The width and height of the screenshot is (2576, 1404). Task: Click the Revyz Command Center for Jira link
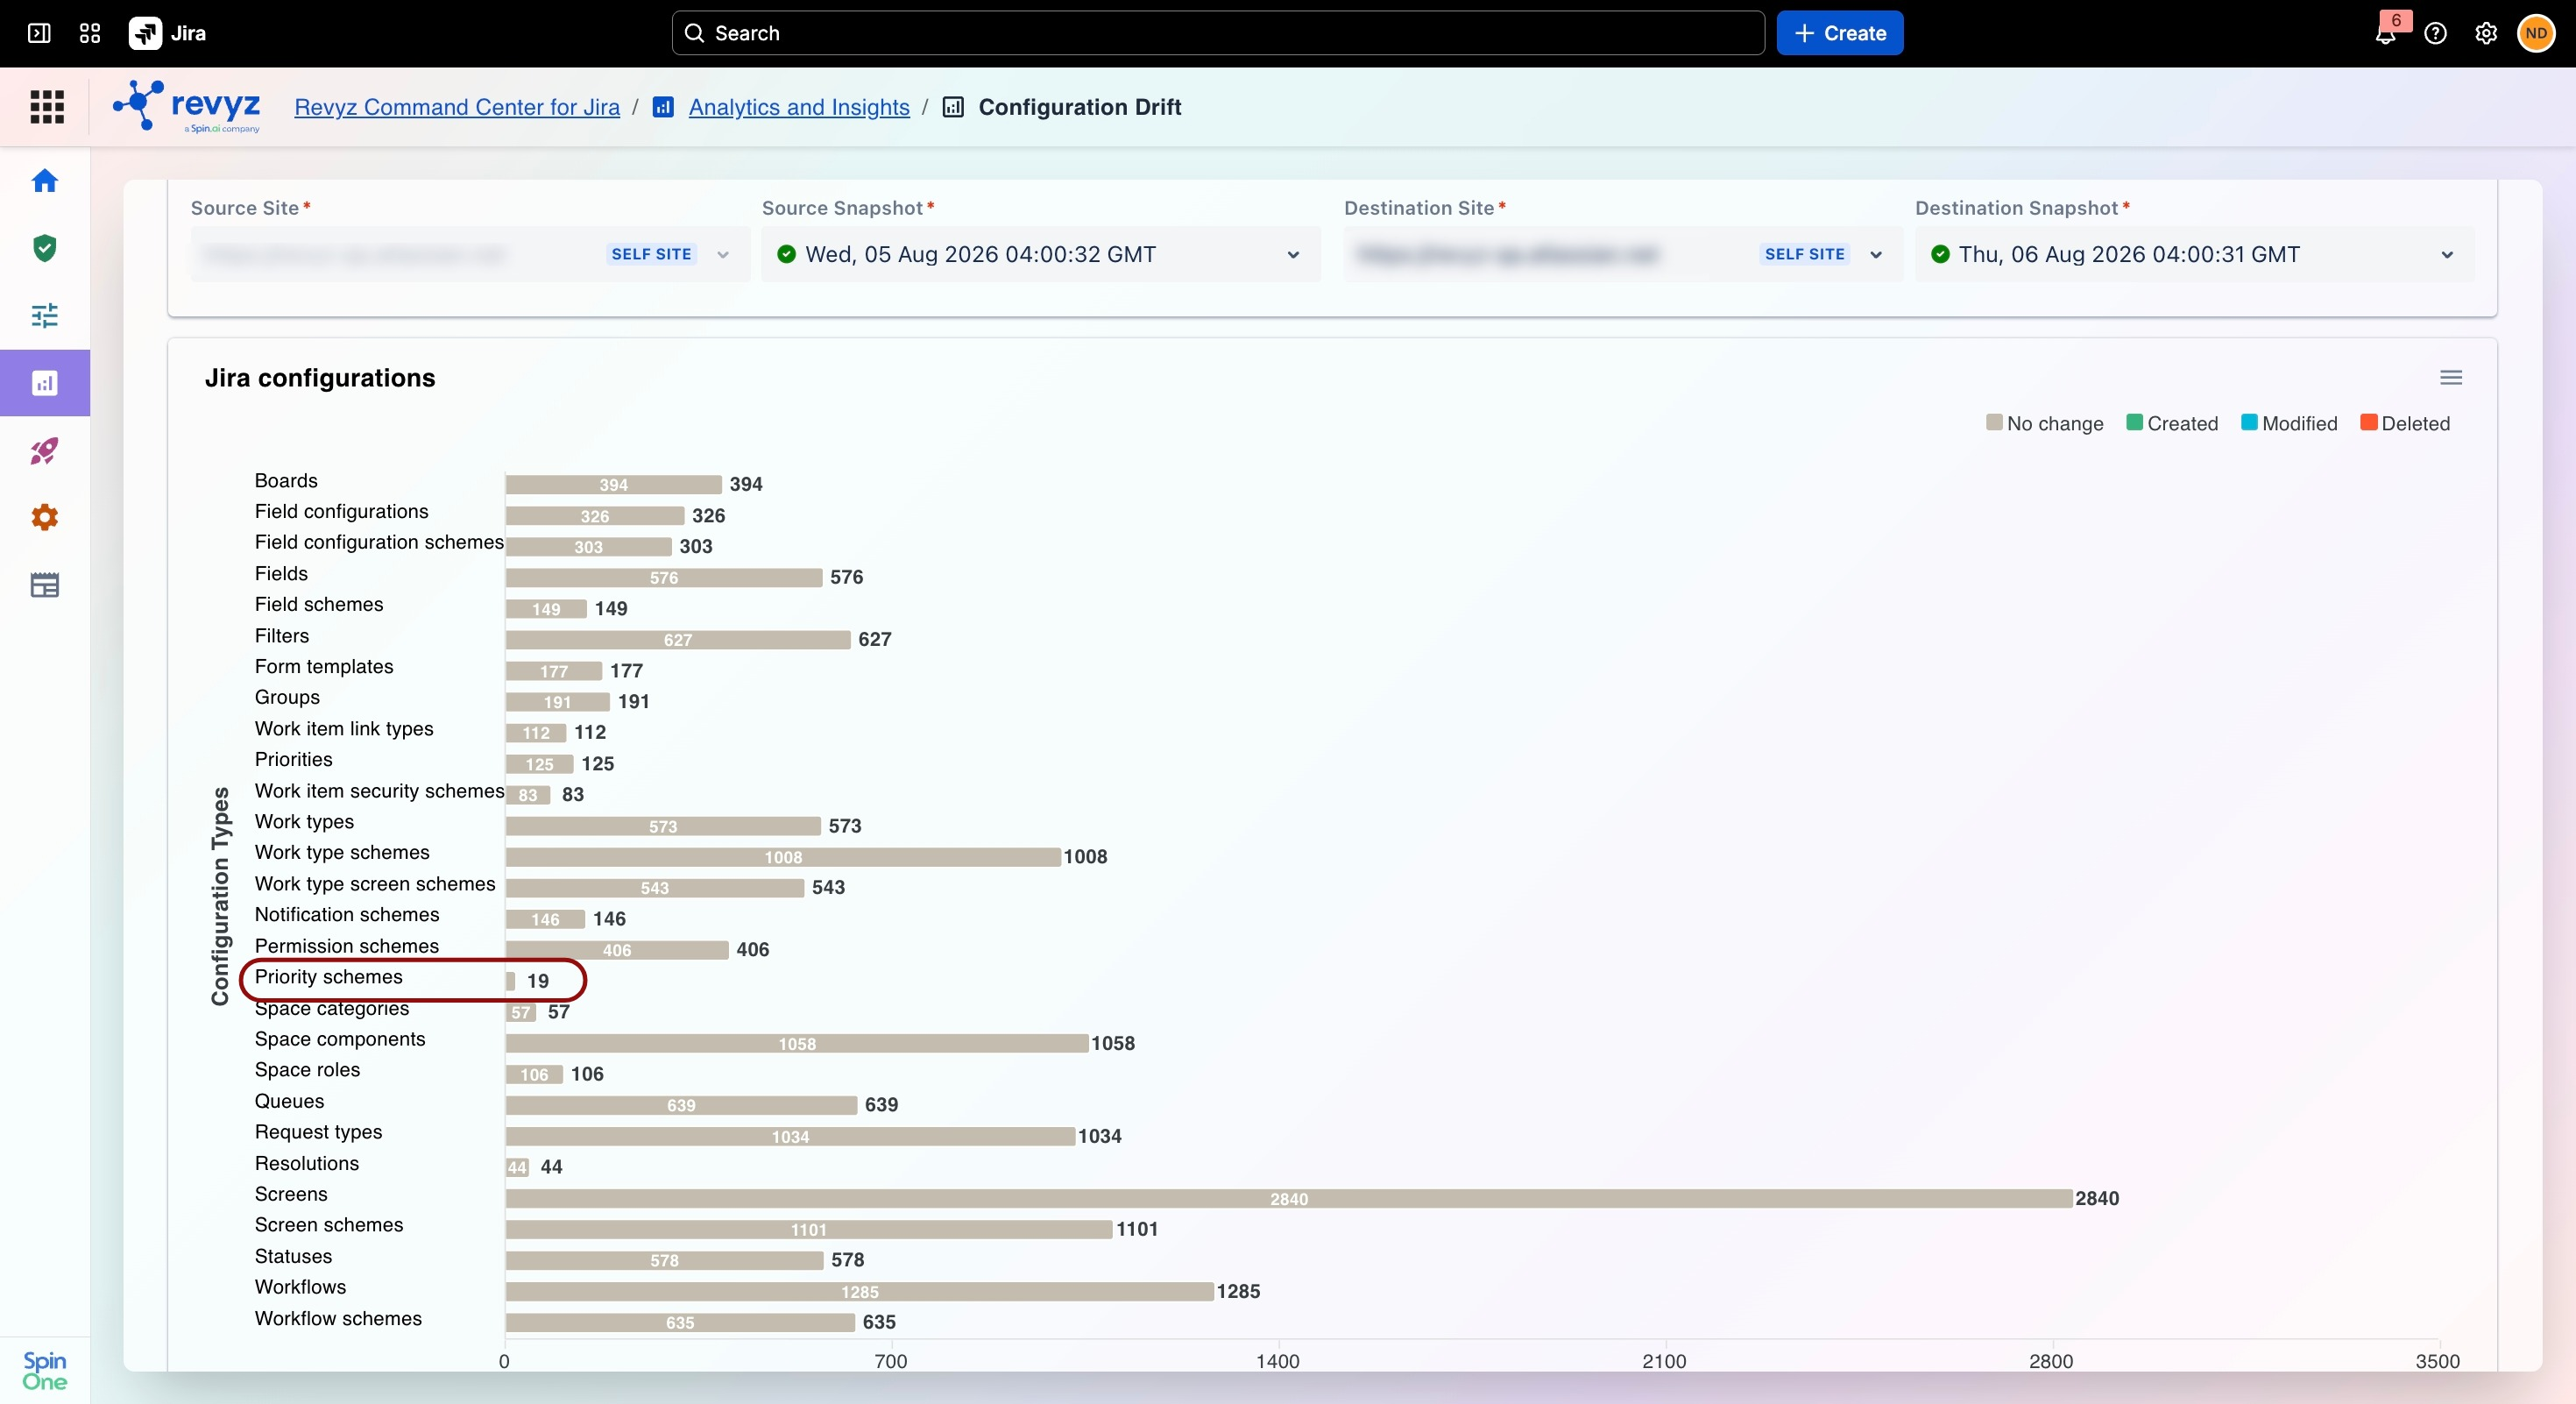click(457, 107)
